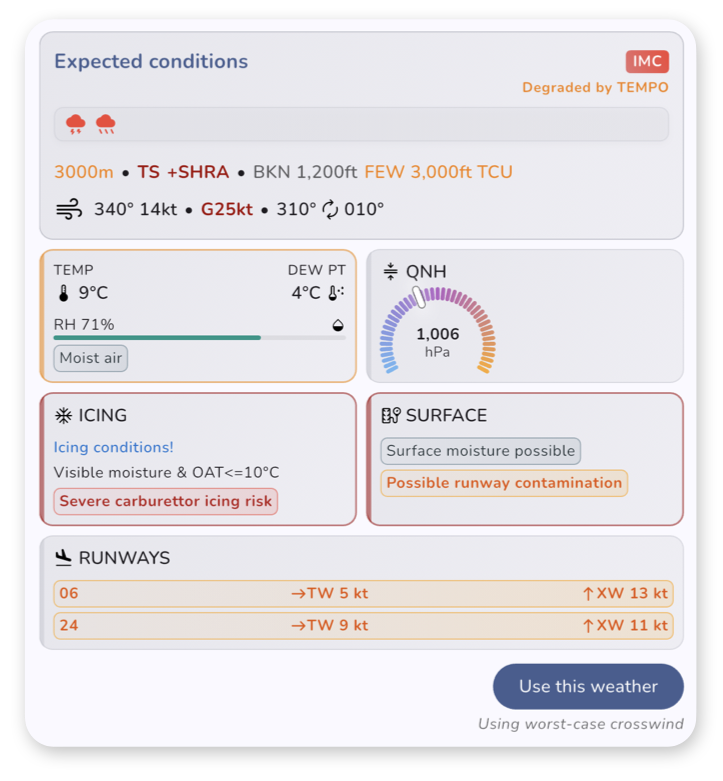
Task: Click the Use this weather button
Action: [x=588, y=686]
